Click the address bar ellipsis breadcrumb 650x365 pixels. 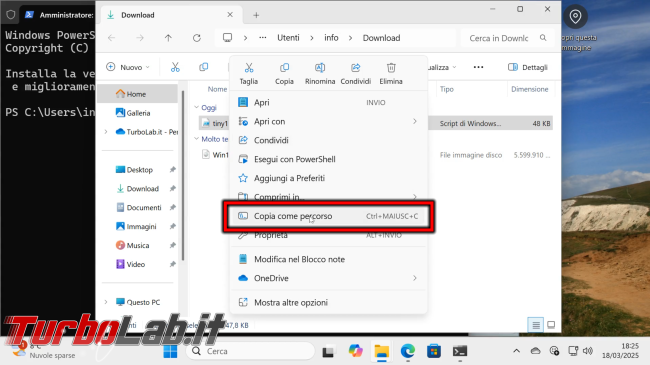[x=263, y=38]
